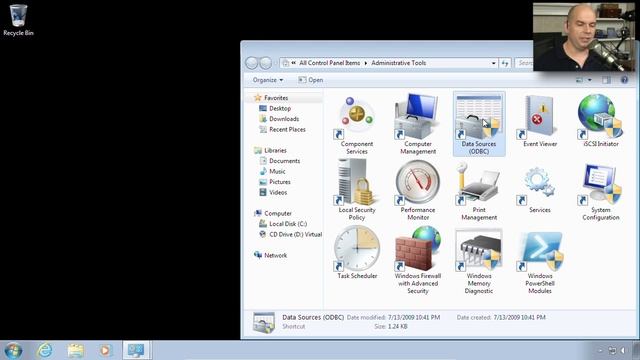Click the change view icon
This screenshot has height=360, width=640.
579,80
